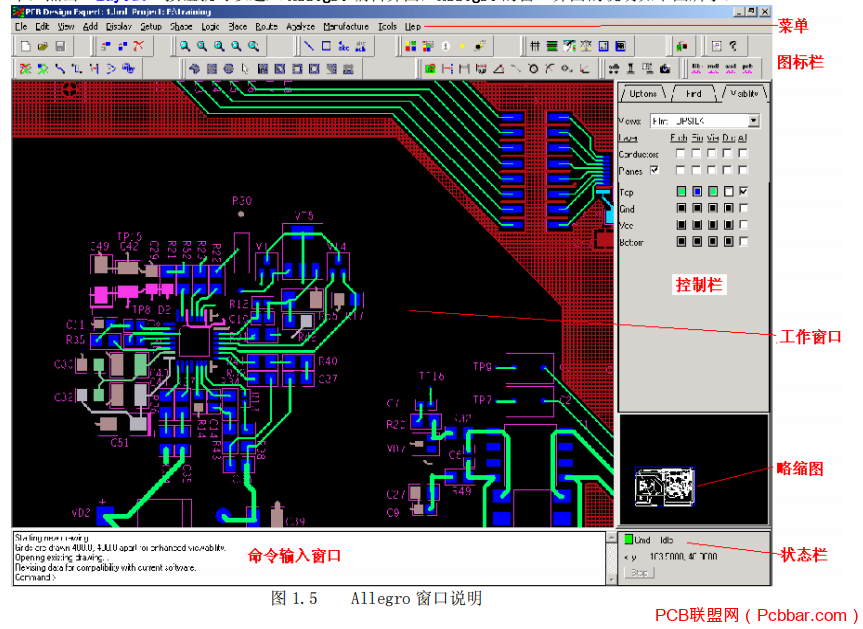Open the Manufacture menu
The width and height of the screenshot is (863, 629).
pyautogui.click(x=346, y=26)
